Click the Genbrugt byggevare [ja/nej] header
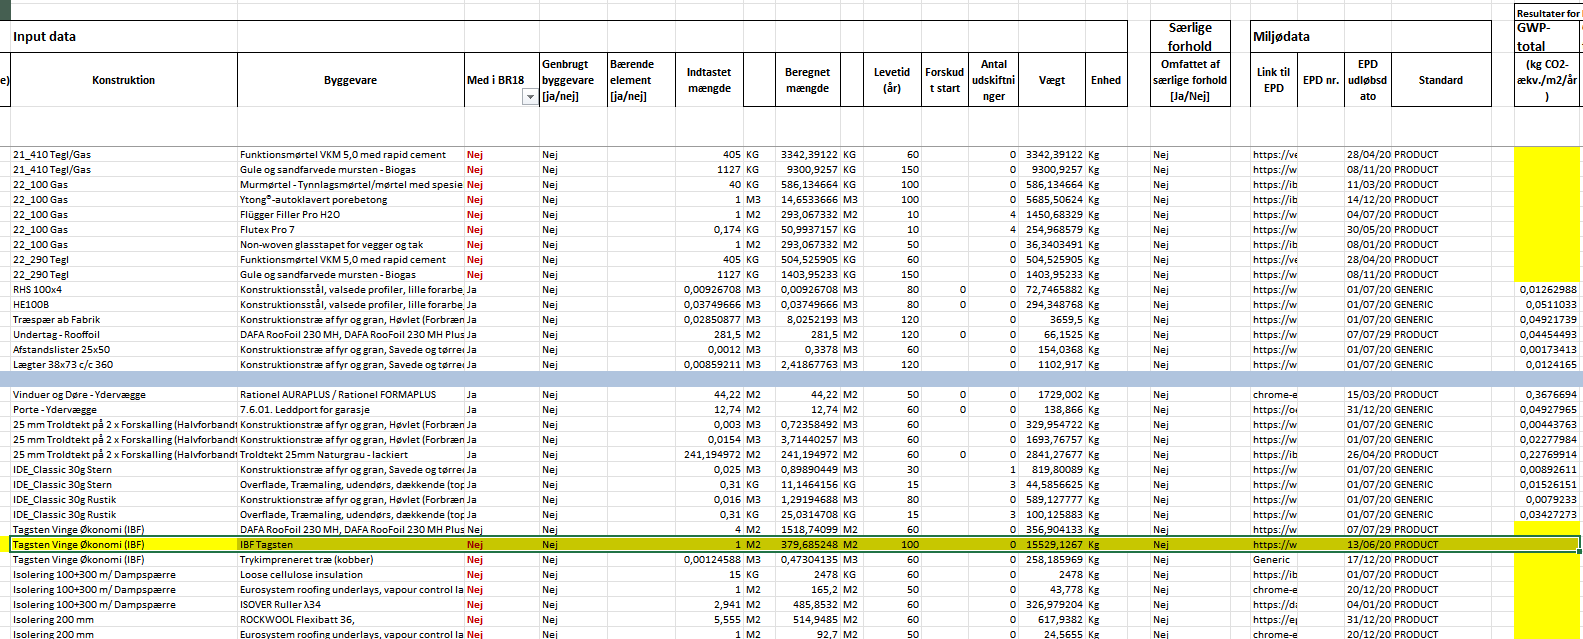 point(573,80)
